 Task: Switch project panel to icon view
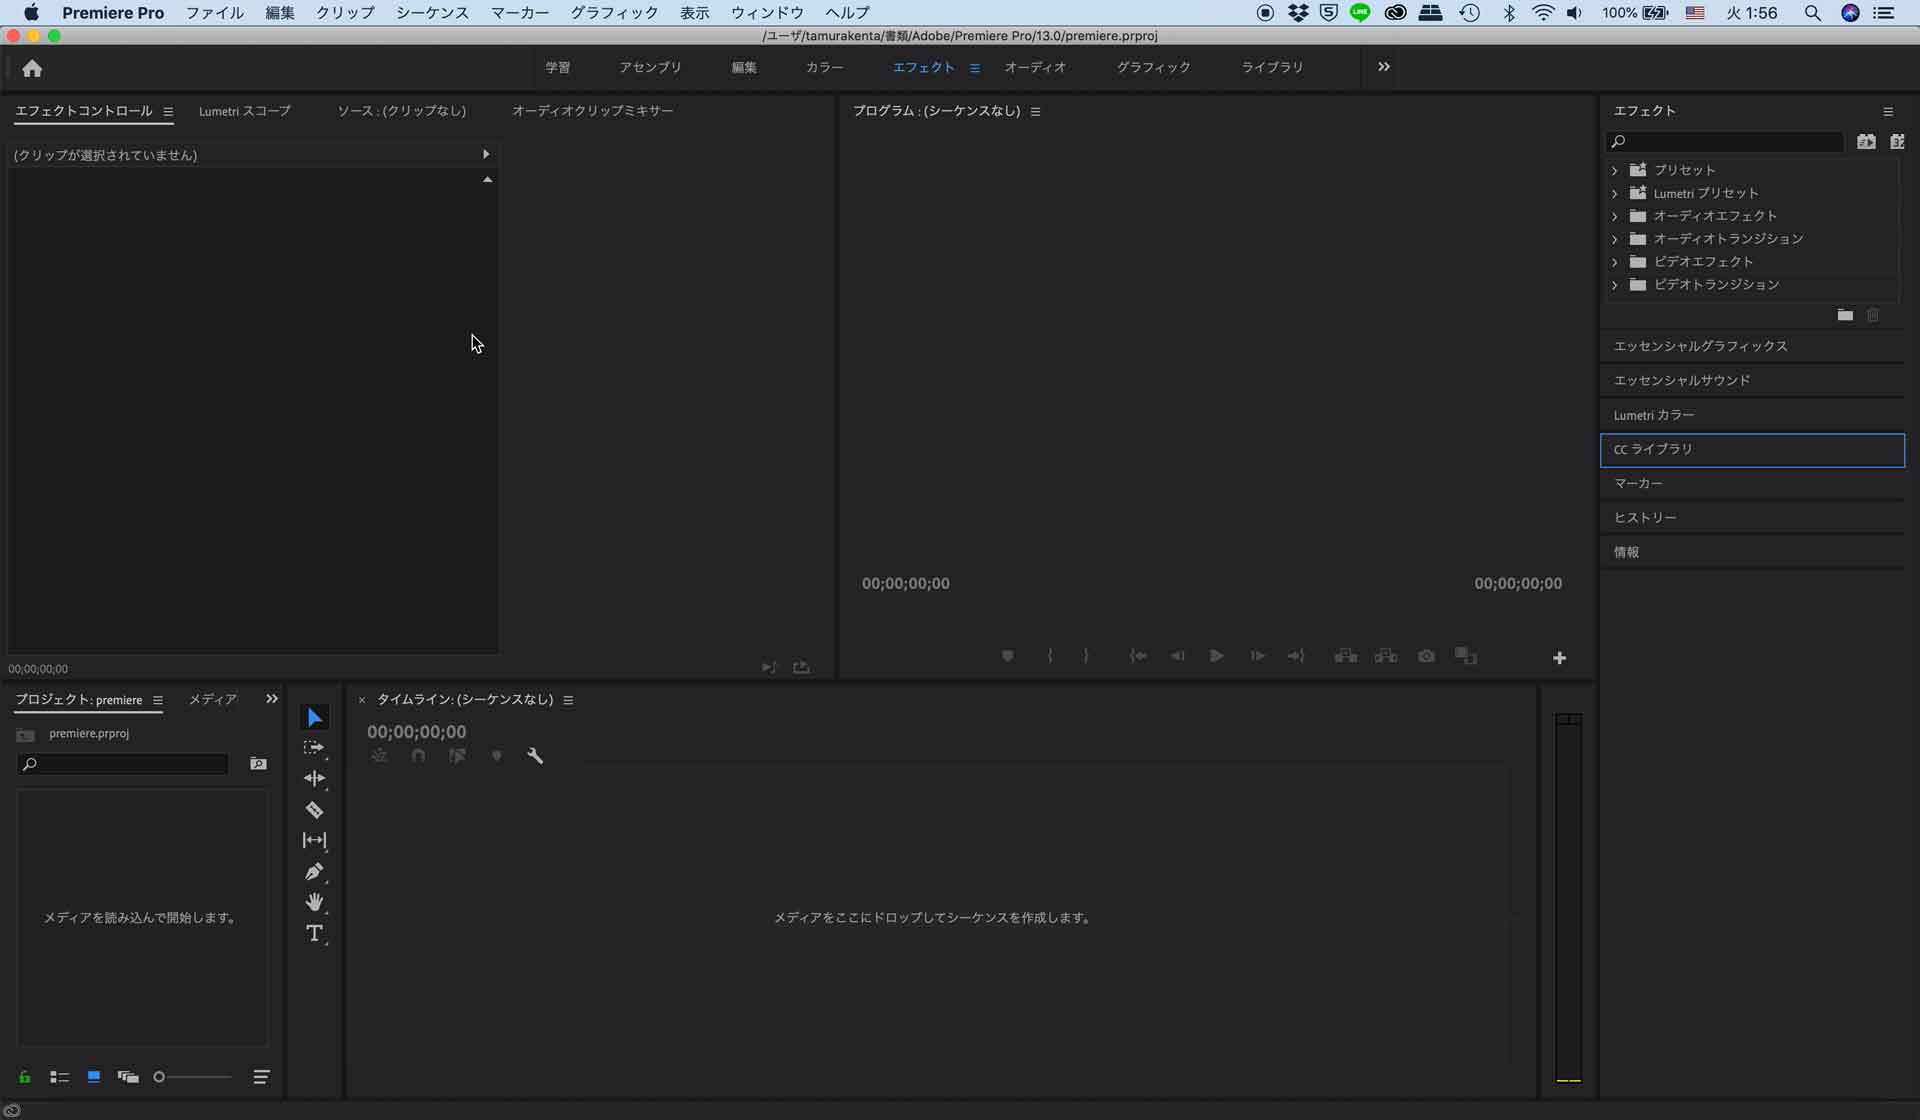93,1077
